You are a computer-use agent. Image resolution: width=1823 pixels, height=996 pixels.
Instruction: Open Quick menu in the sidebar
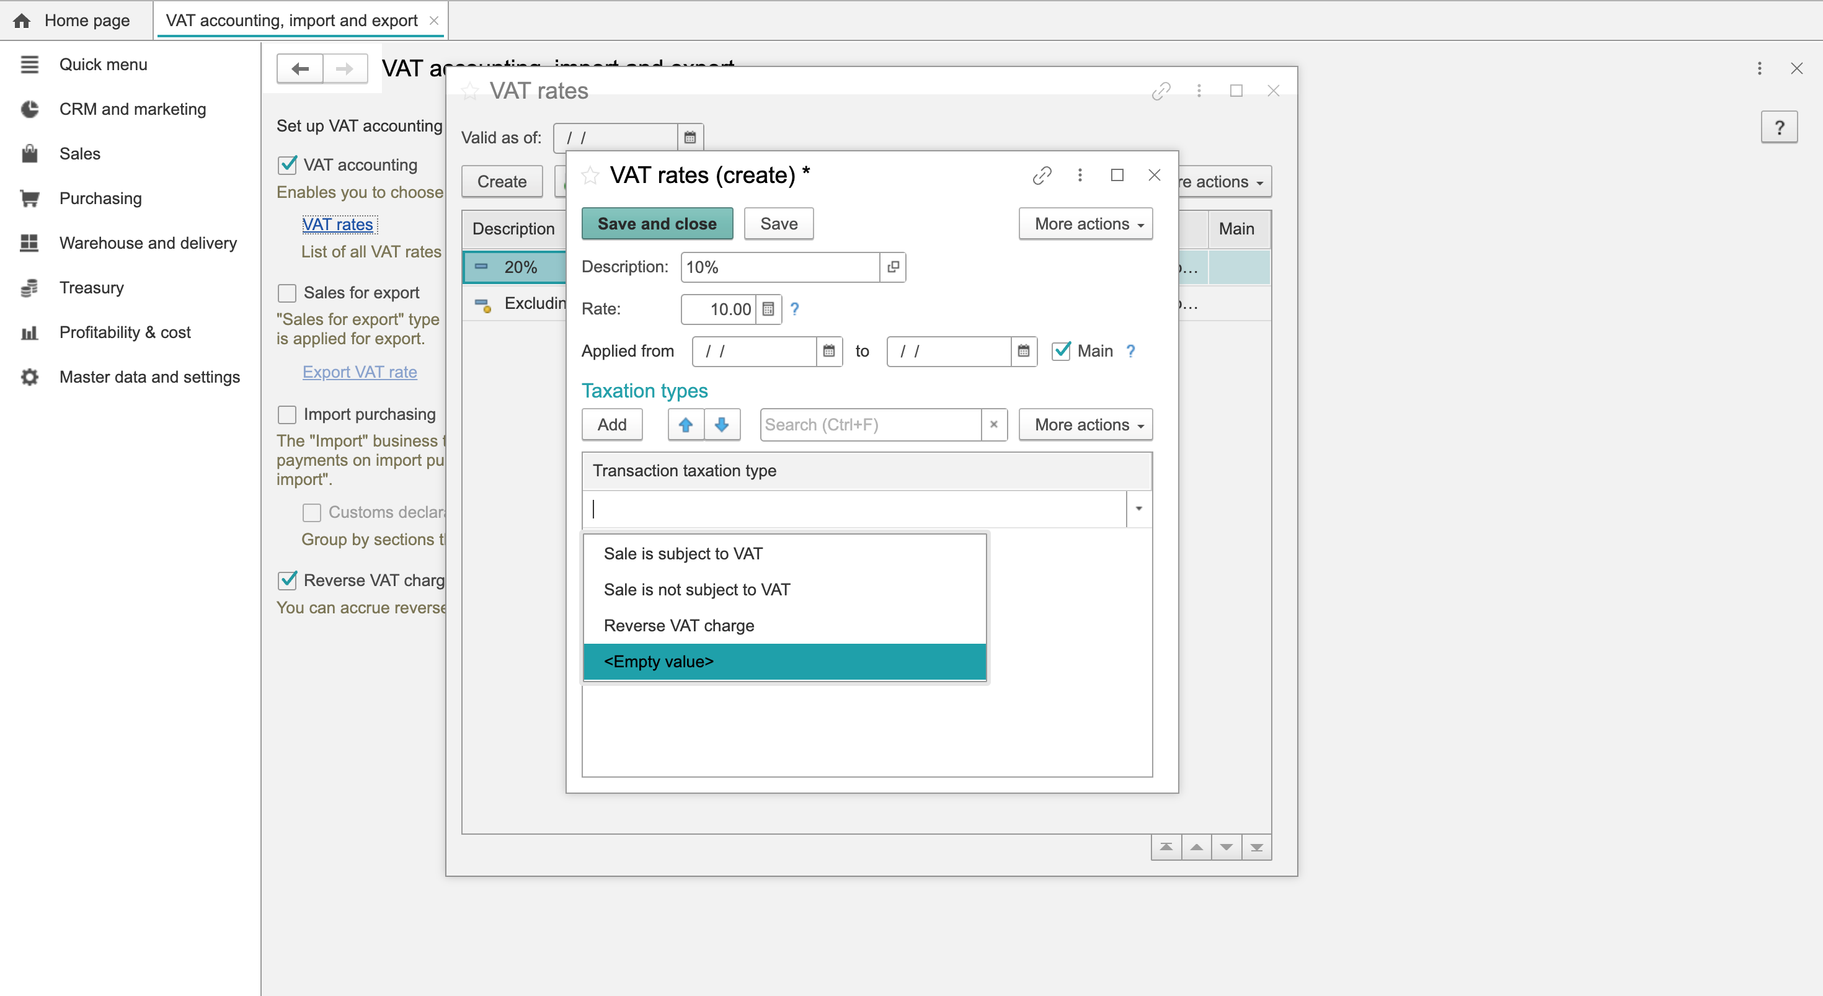tap(102, 64)
